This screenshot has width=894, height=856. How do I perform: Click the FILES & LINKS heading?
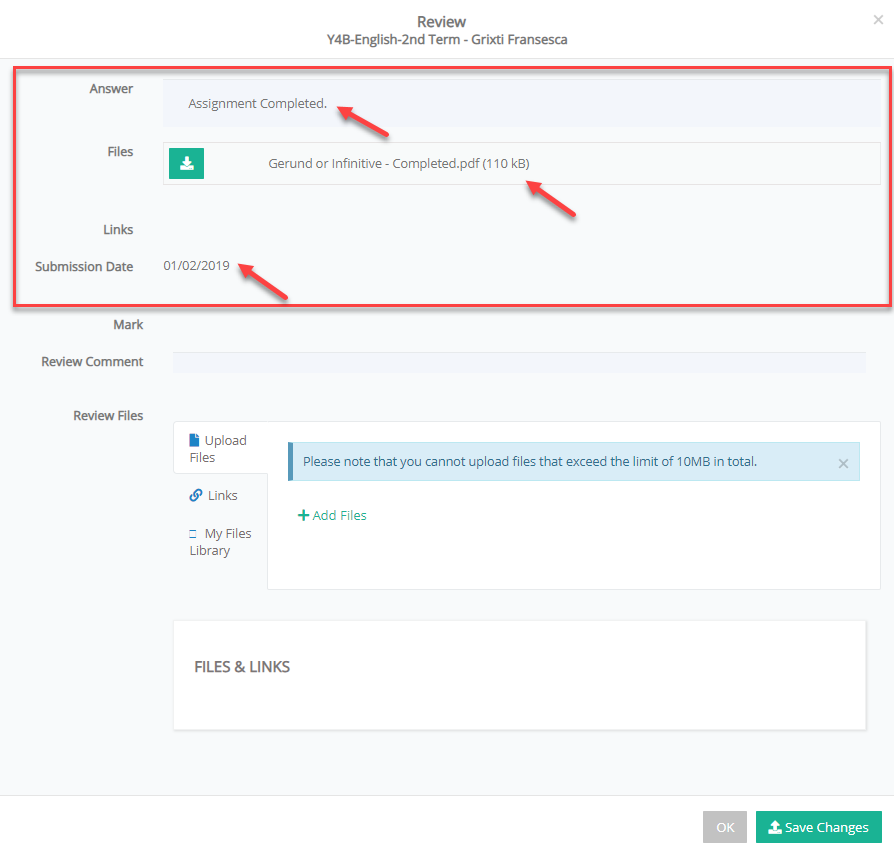[242, 667]
